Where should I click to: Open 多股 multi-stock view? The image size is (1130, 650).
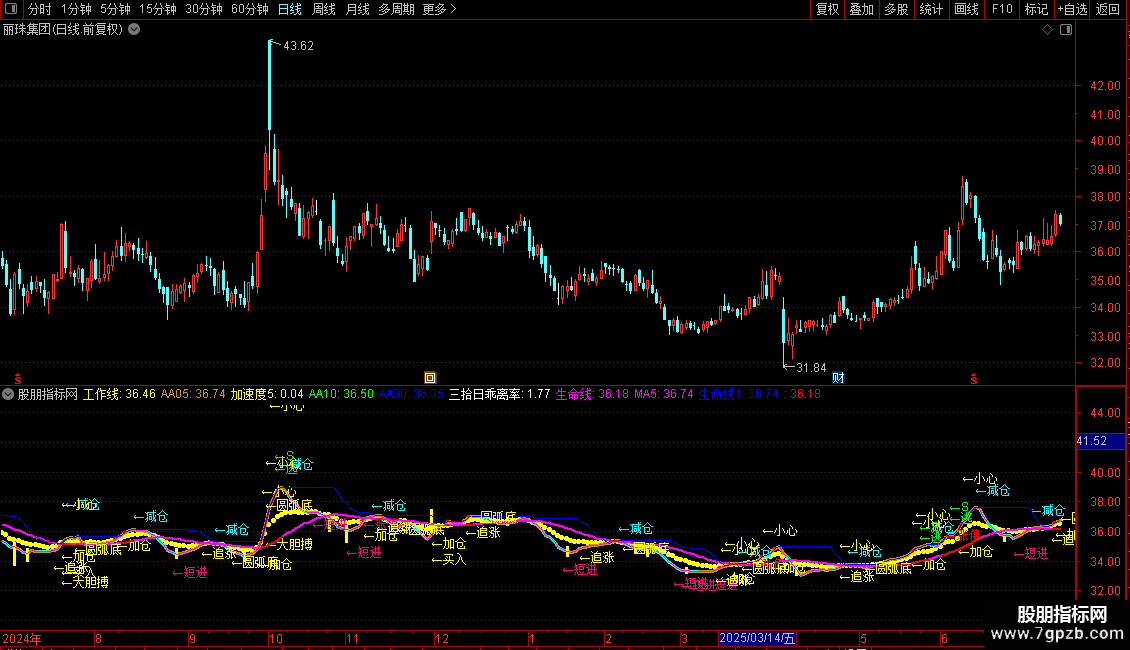896,9
